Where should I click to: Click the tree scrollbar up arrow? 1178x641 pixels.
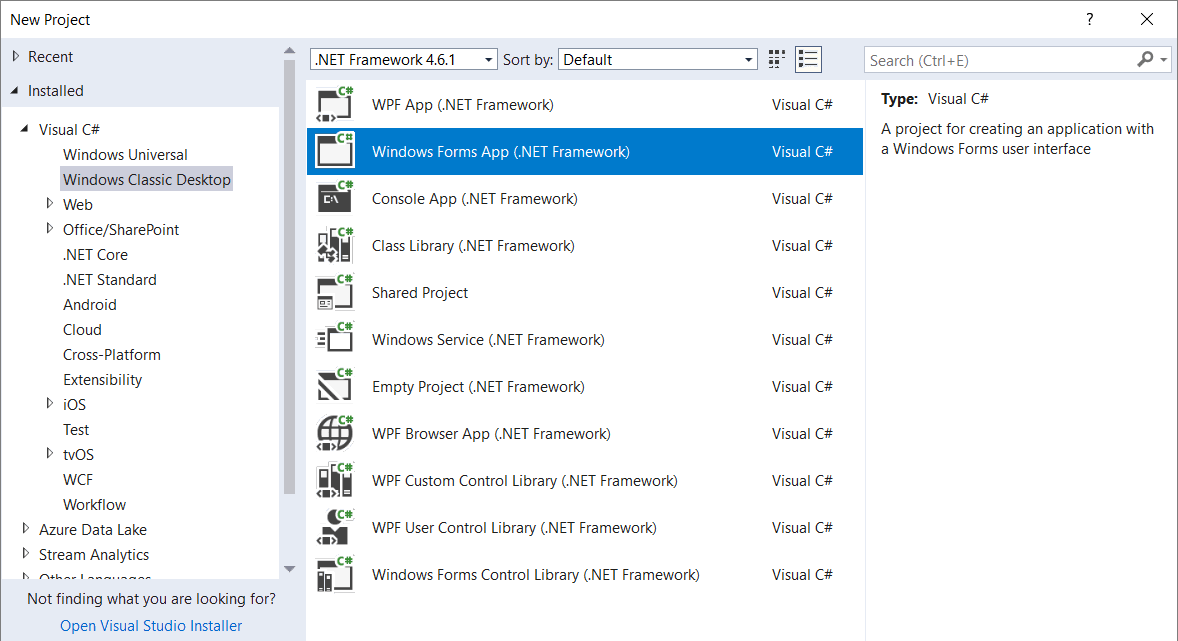tap(290, 51)
